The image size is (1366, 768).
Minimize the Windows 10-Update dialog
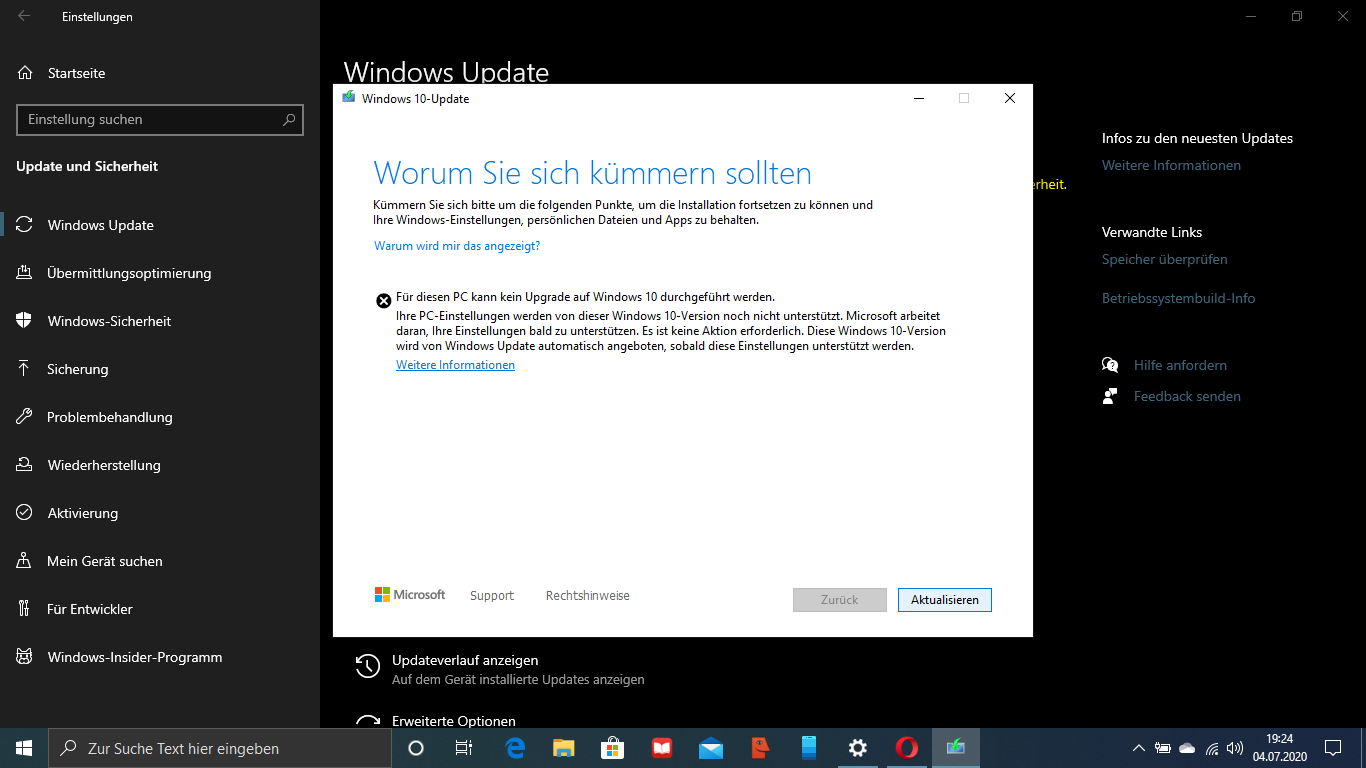[918, 98]
